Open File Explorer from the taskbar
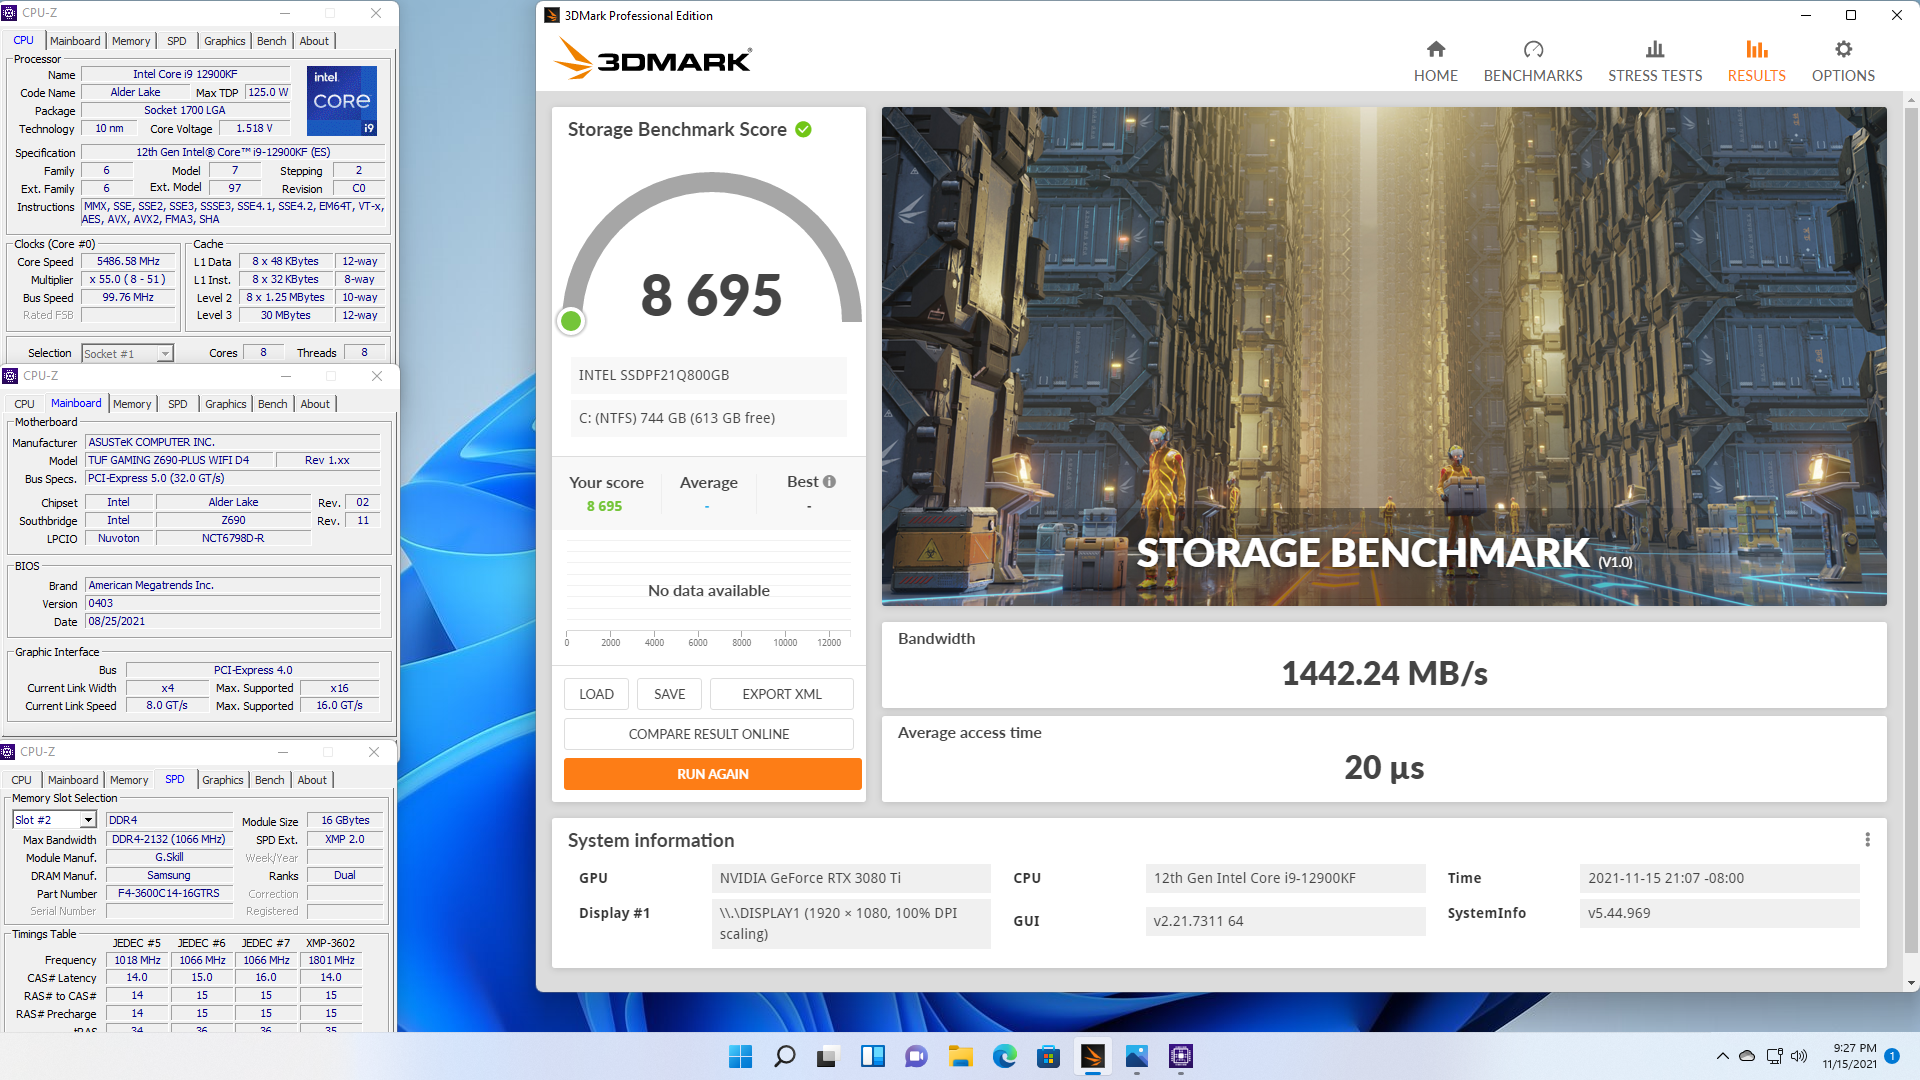 click(961, 1056)
